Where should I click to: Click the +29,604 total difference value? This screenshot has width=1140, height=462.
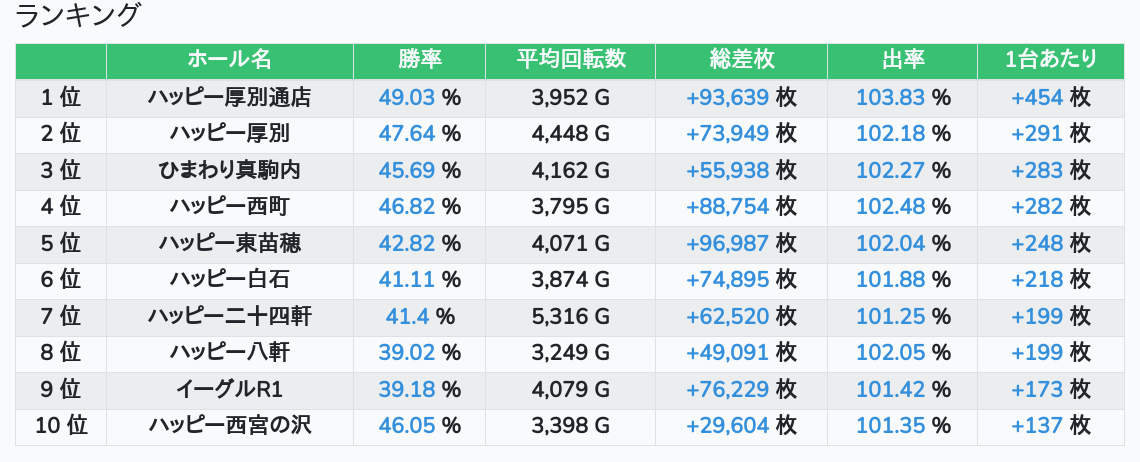click(x=727, y=426)
